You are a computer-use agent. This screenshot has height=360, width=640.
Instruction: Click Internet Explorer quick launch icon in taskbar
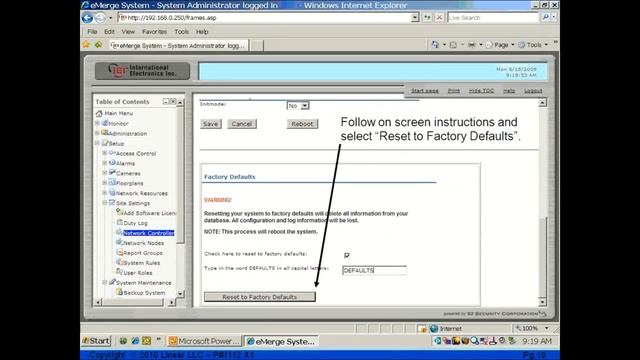135,340
